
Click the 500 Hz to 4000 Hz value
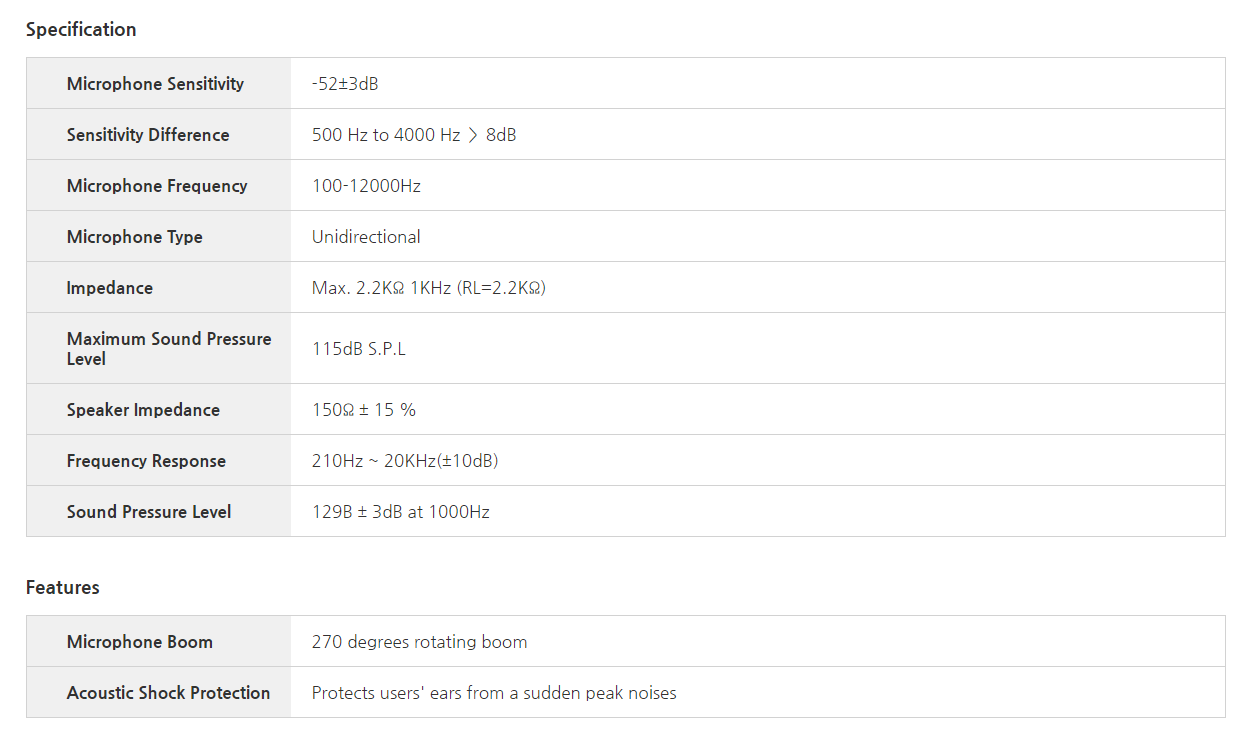click(x=414, y=135)
